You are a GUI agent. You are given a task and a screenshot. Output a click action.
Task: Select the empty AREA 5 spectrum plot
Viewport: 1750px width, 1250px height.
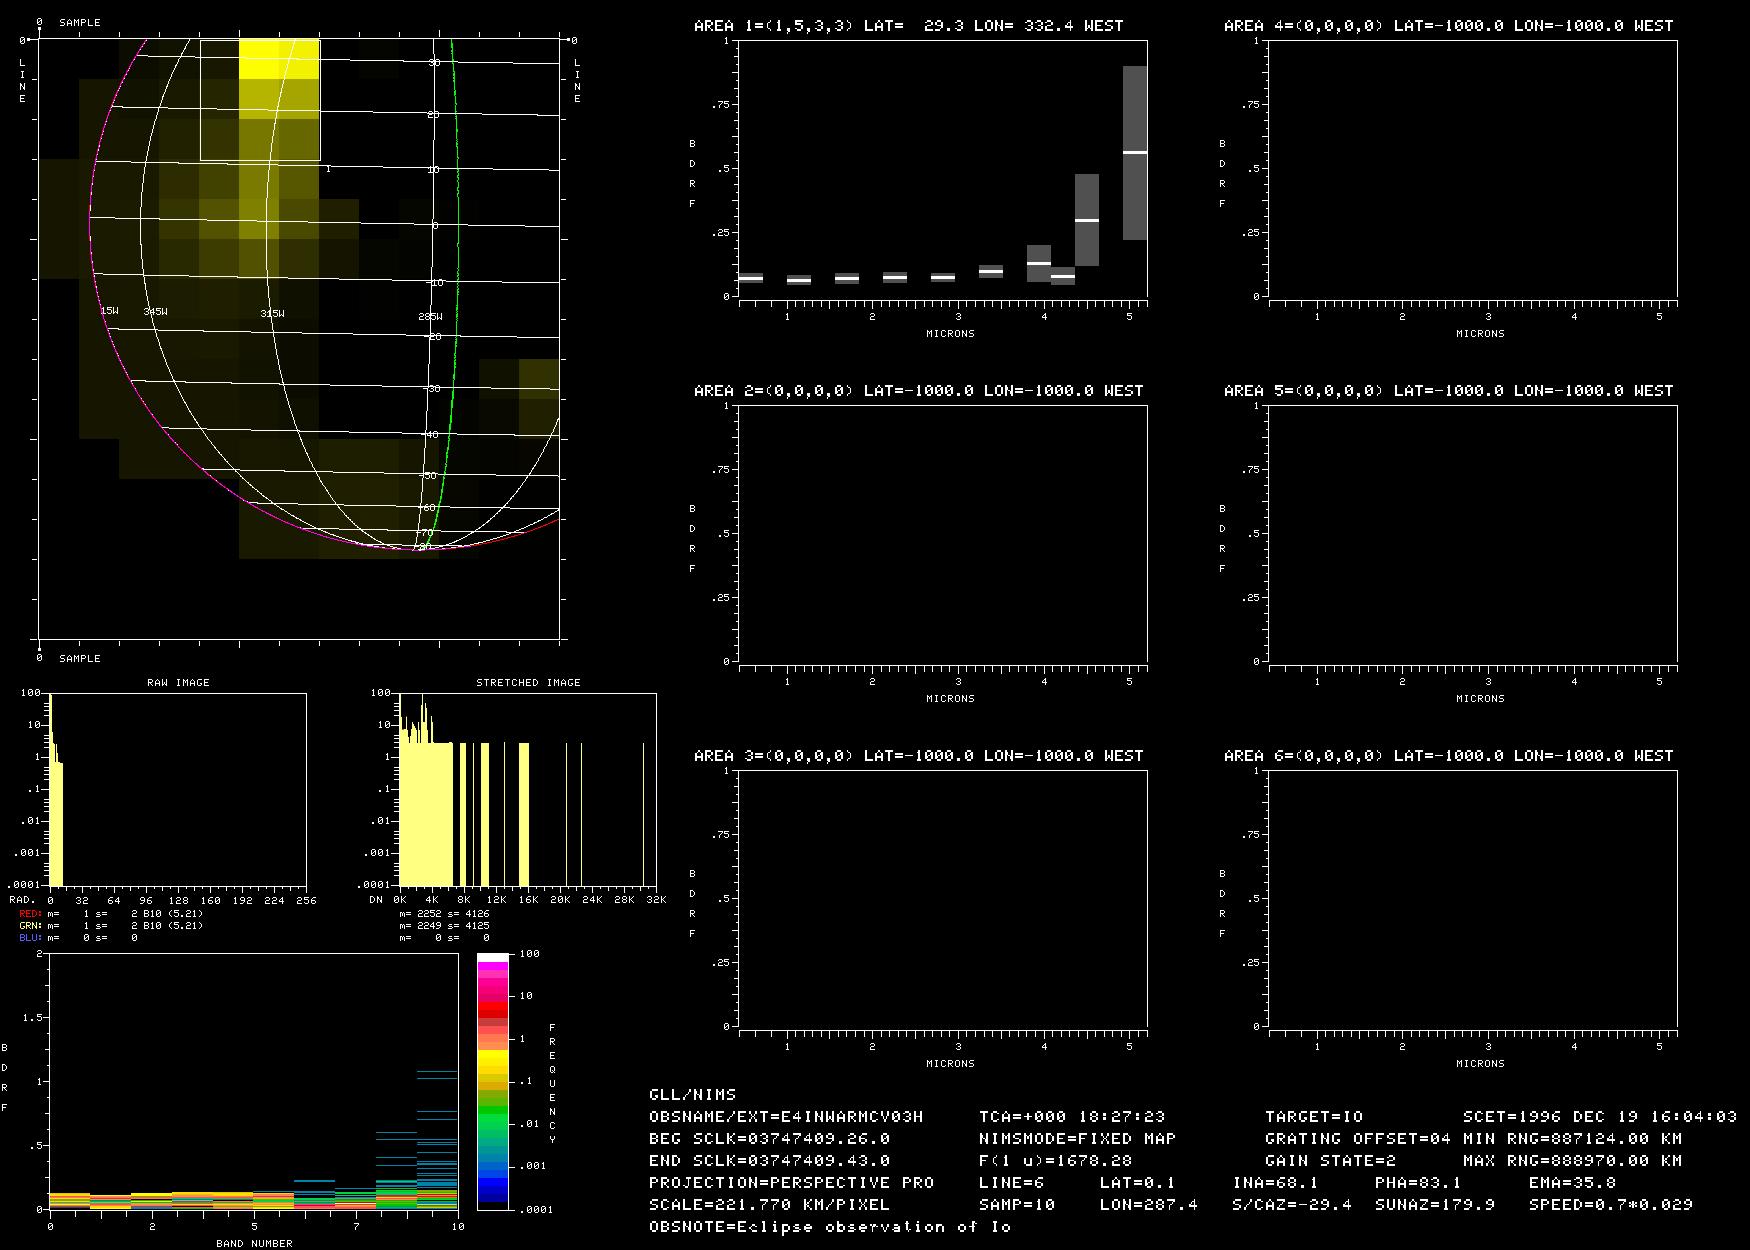point(1473,533)
